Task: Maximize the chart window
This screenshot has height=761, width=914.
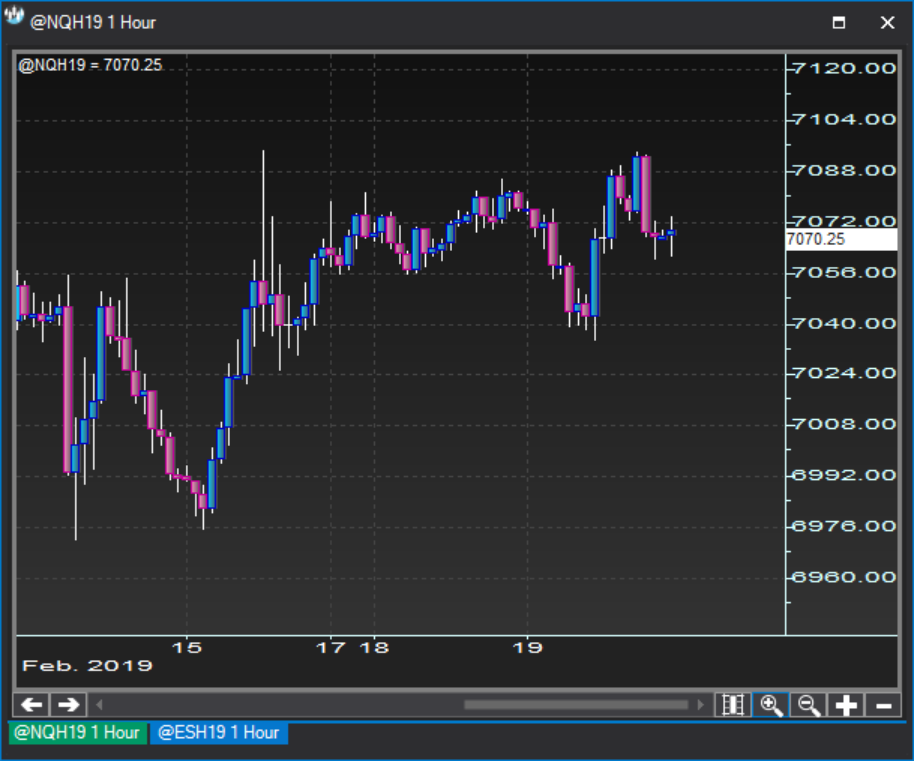Action: tap(839, 23)
